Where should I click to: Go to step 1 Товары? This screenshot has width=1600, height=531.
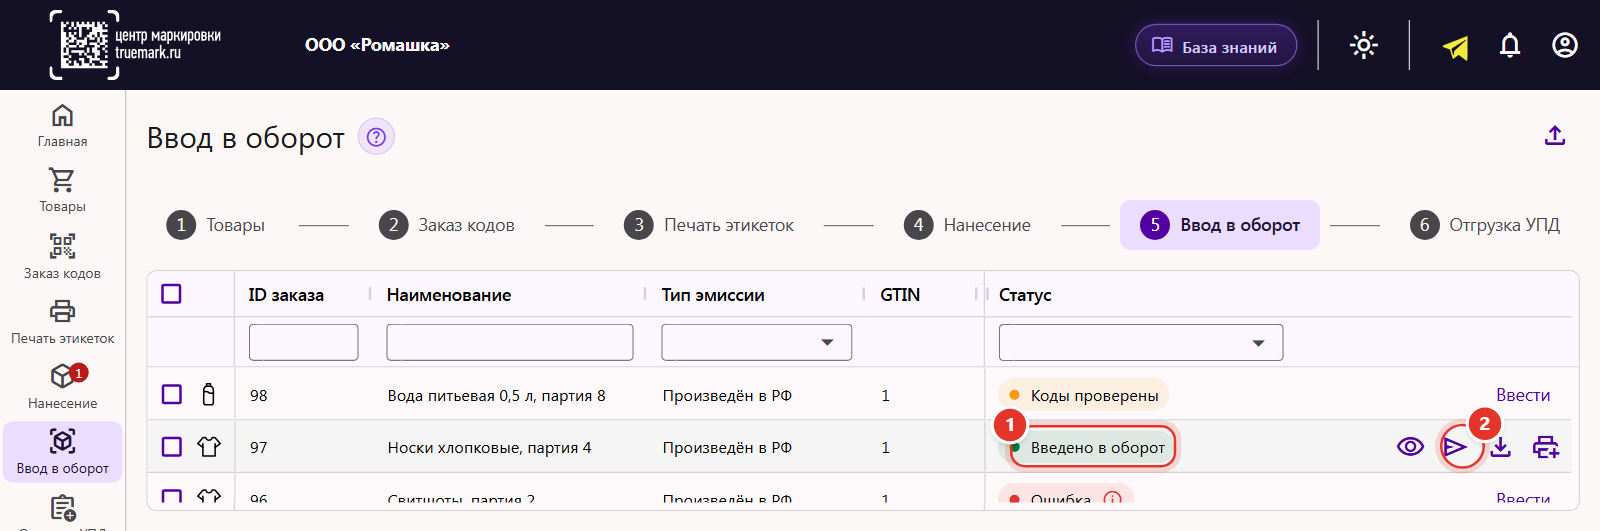(216, 225)
